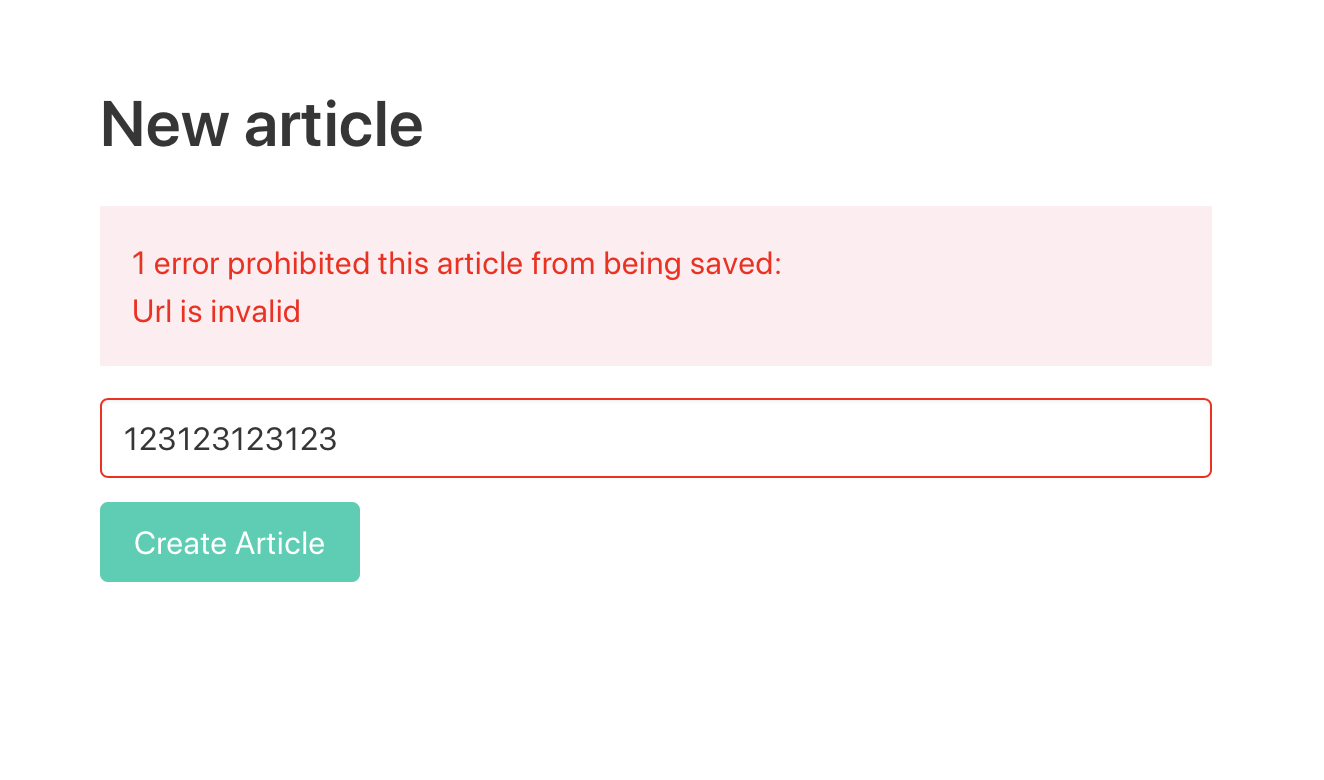Click the "1 error prohibited" error summary line

click(x=456, y=264)
